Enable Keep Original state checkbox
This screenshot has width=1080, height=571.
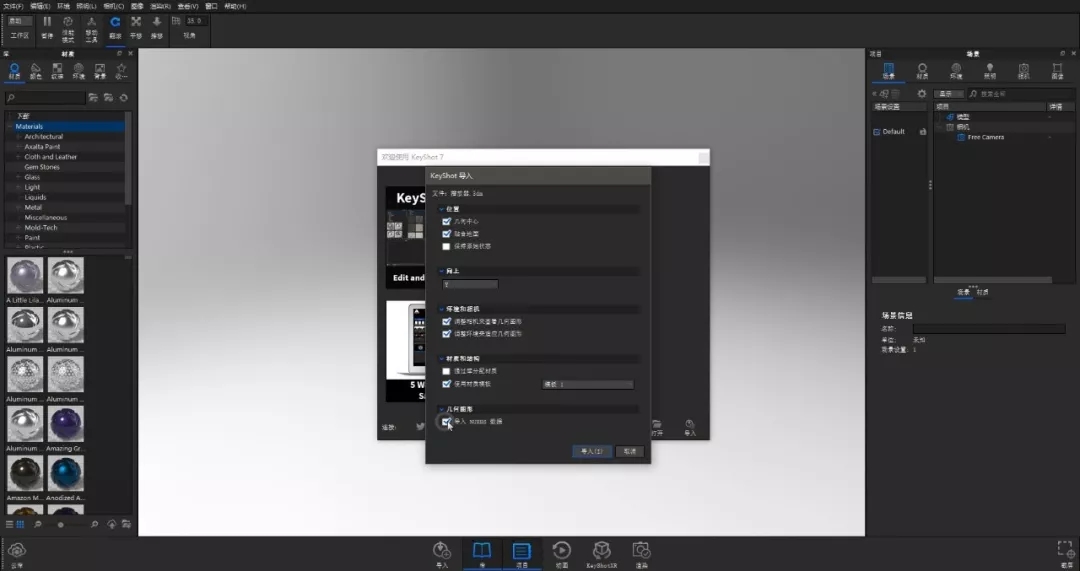pos(446,246)
